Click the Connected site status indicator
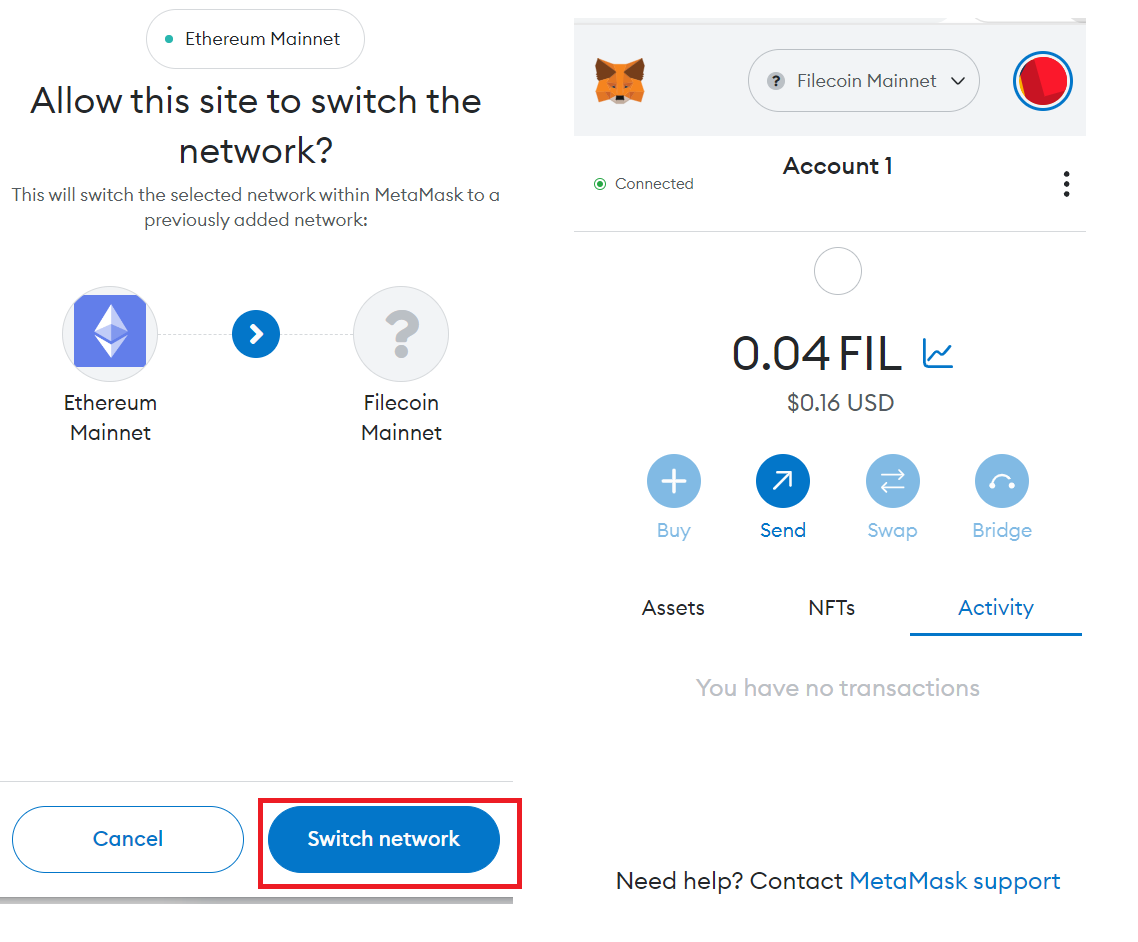Screen dimensions: 1138x942 pyautogui.click(x=644, y=184)
